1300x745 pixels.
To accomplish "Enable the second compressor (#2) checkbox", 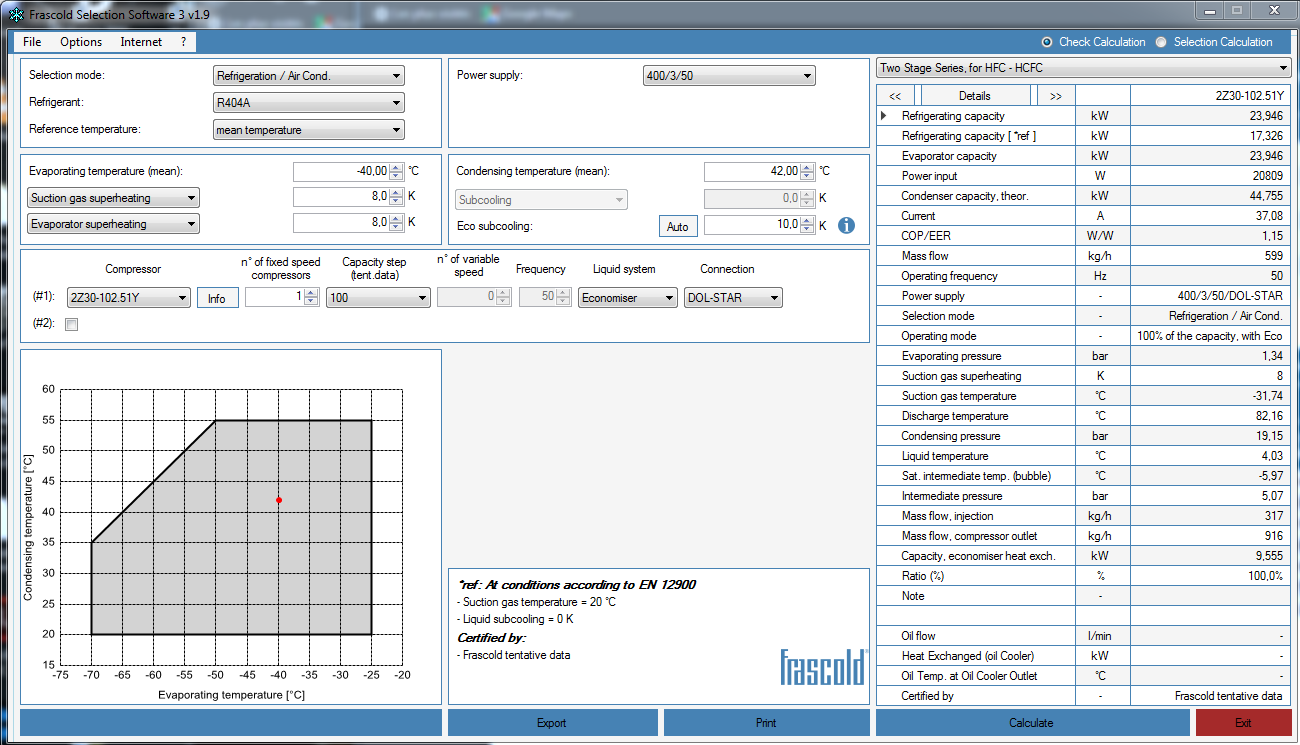I will click(x=71, y=324).
